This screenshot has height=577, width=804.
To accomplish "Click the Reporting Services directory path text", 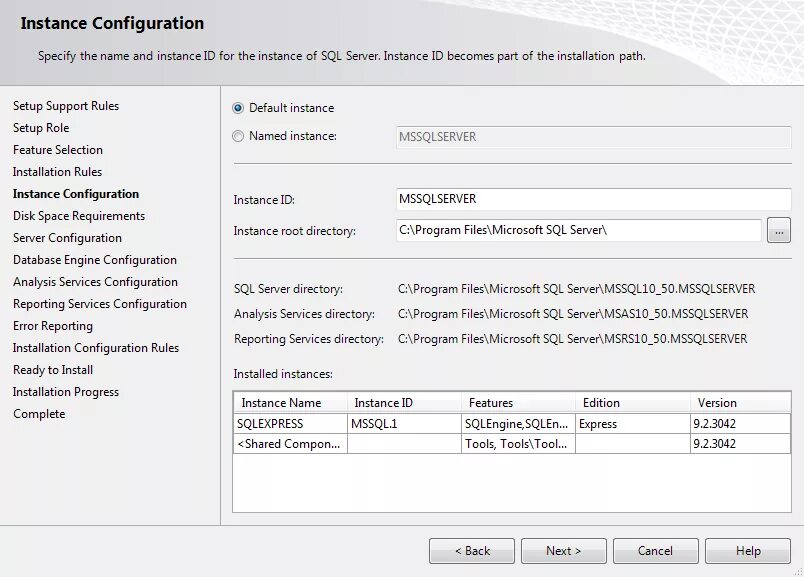I will click(x=572, y=339).
